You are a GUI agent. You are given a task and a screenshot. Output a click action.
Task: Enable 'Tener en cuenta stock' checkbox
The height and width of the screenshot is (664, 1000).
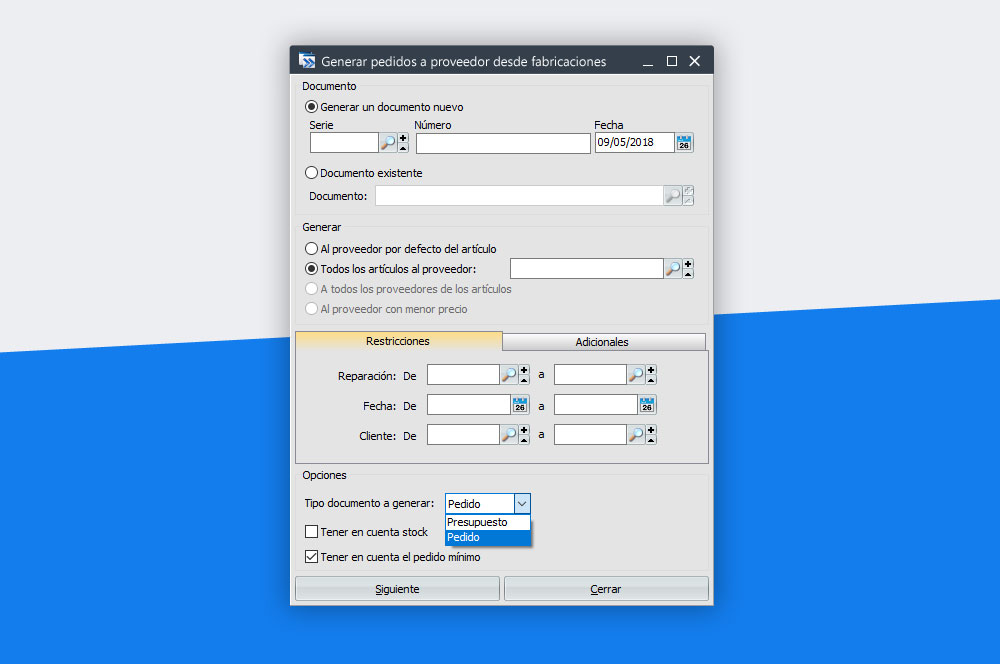coord(312,532)
